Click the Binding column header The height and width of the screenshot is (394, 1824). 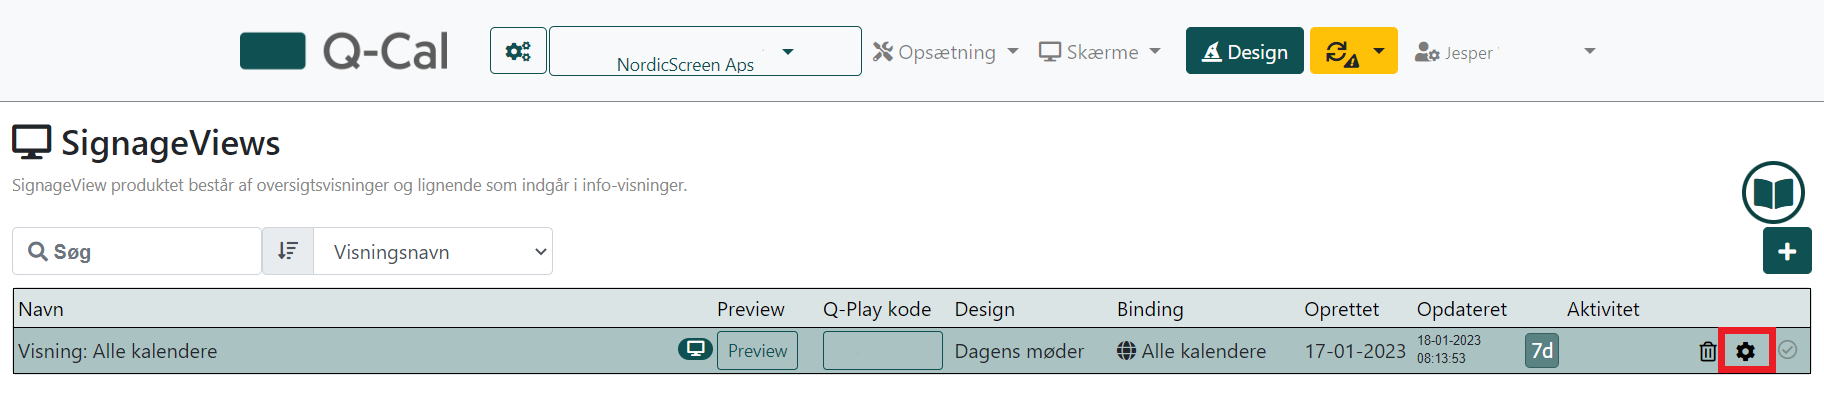click(1150, 309)
